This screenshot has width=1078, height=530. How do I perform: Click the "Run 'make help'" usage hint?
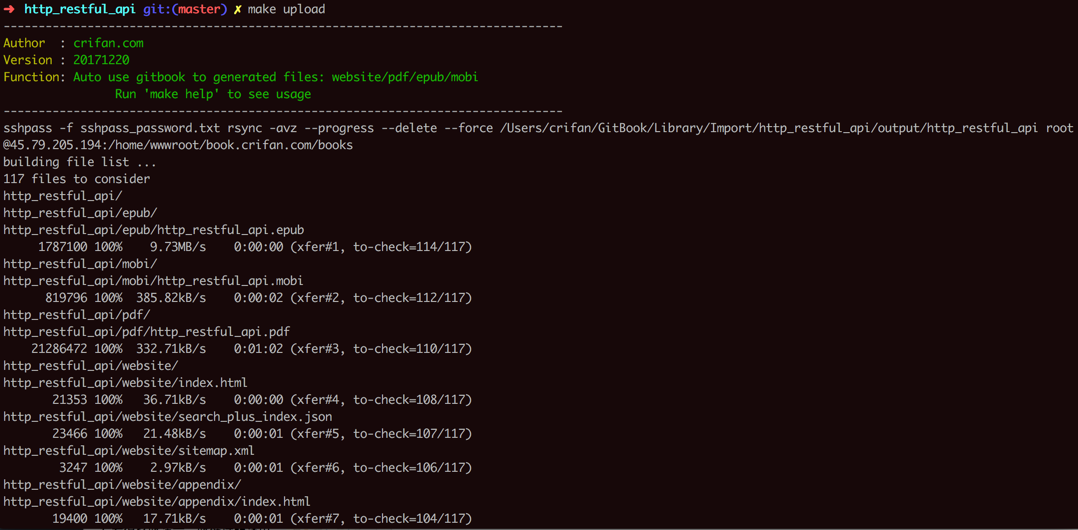pos(213,94)
